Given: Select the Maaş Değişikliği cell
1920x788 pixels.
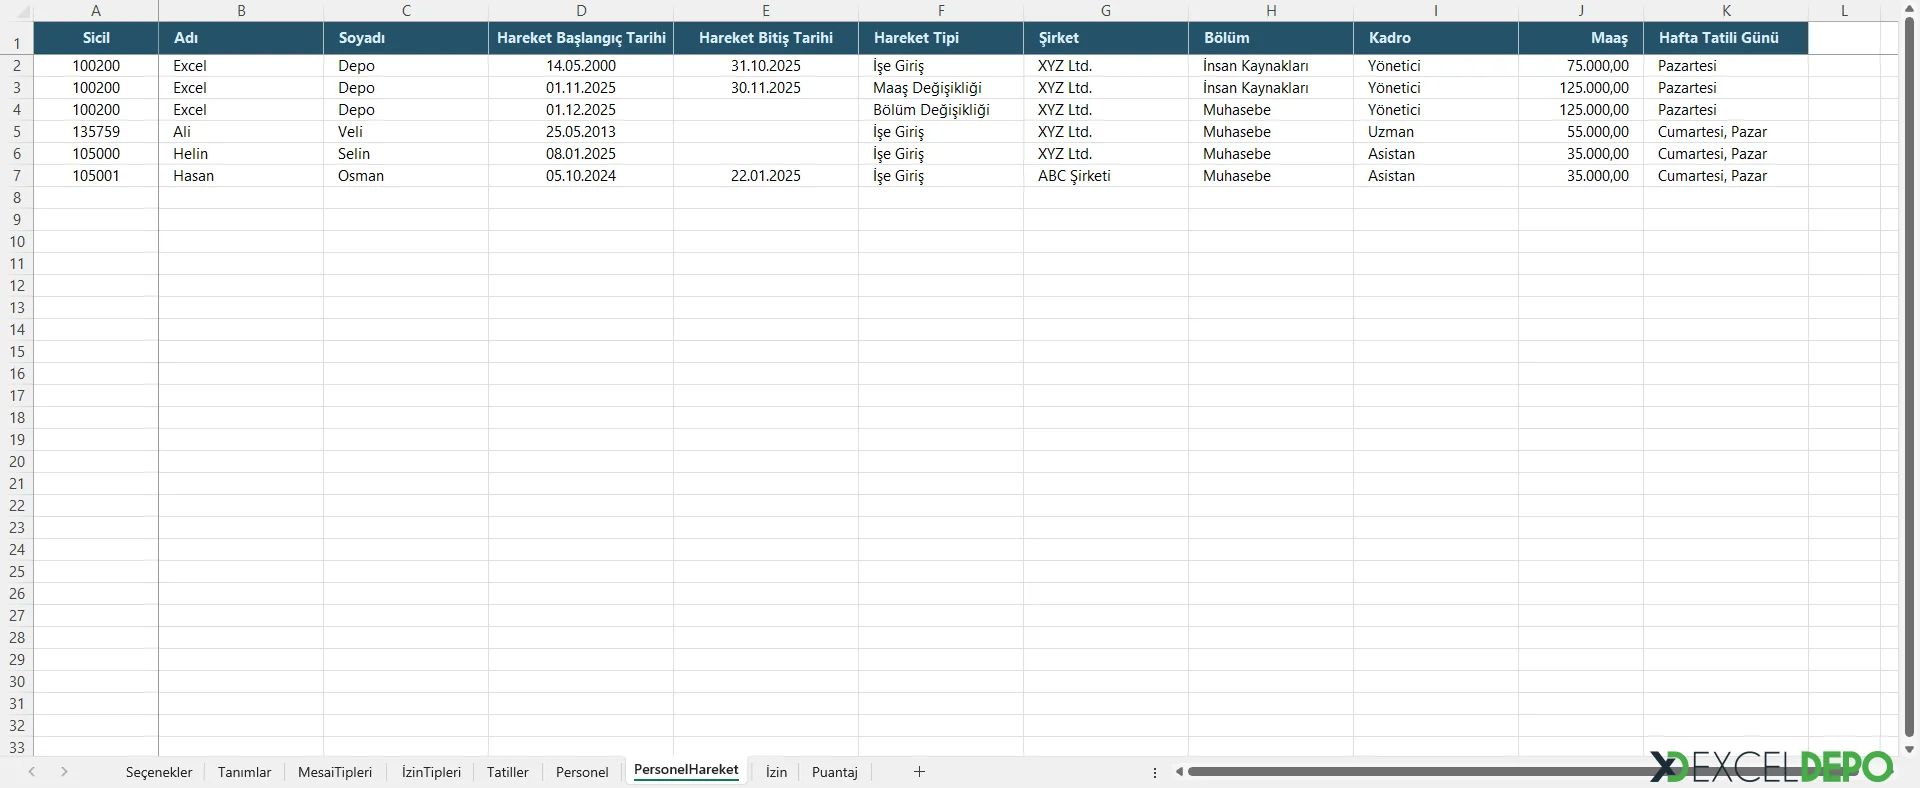Looking at the screenshot, I should tap(940, 88).
